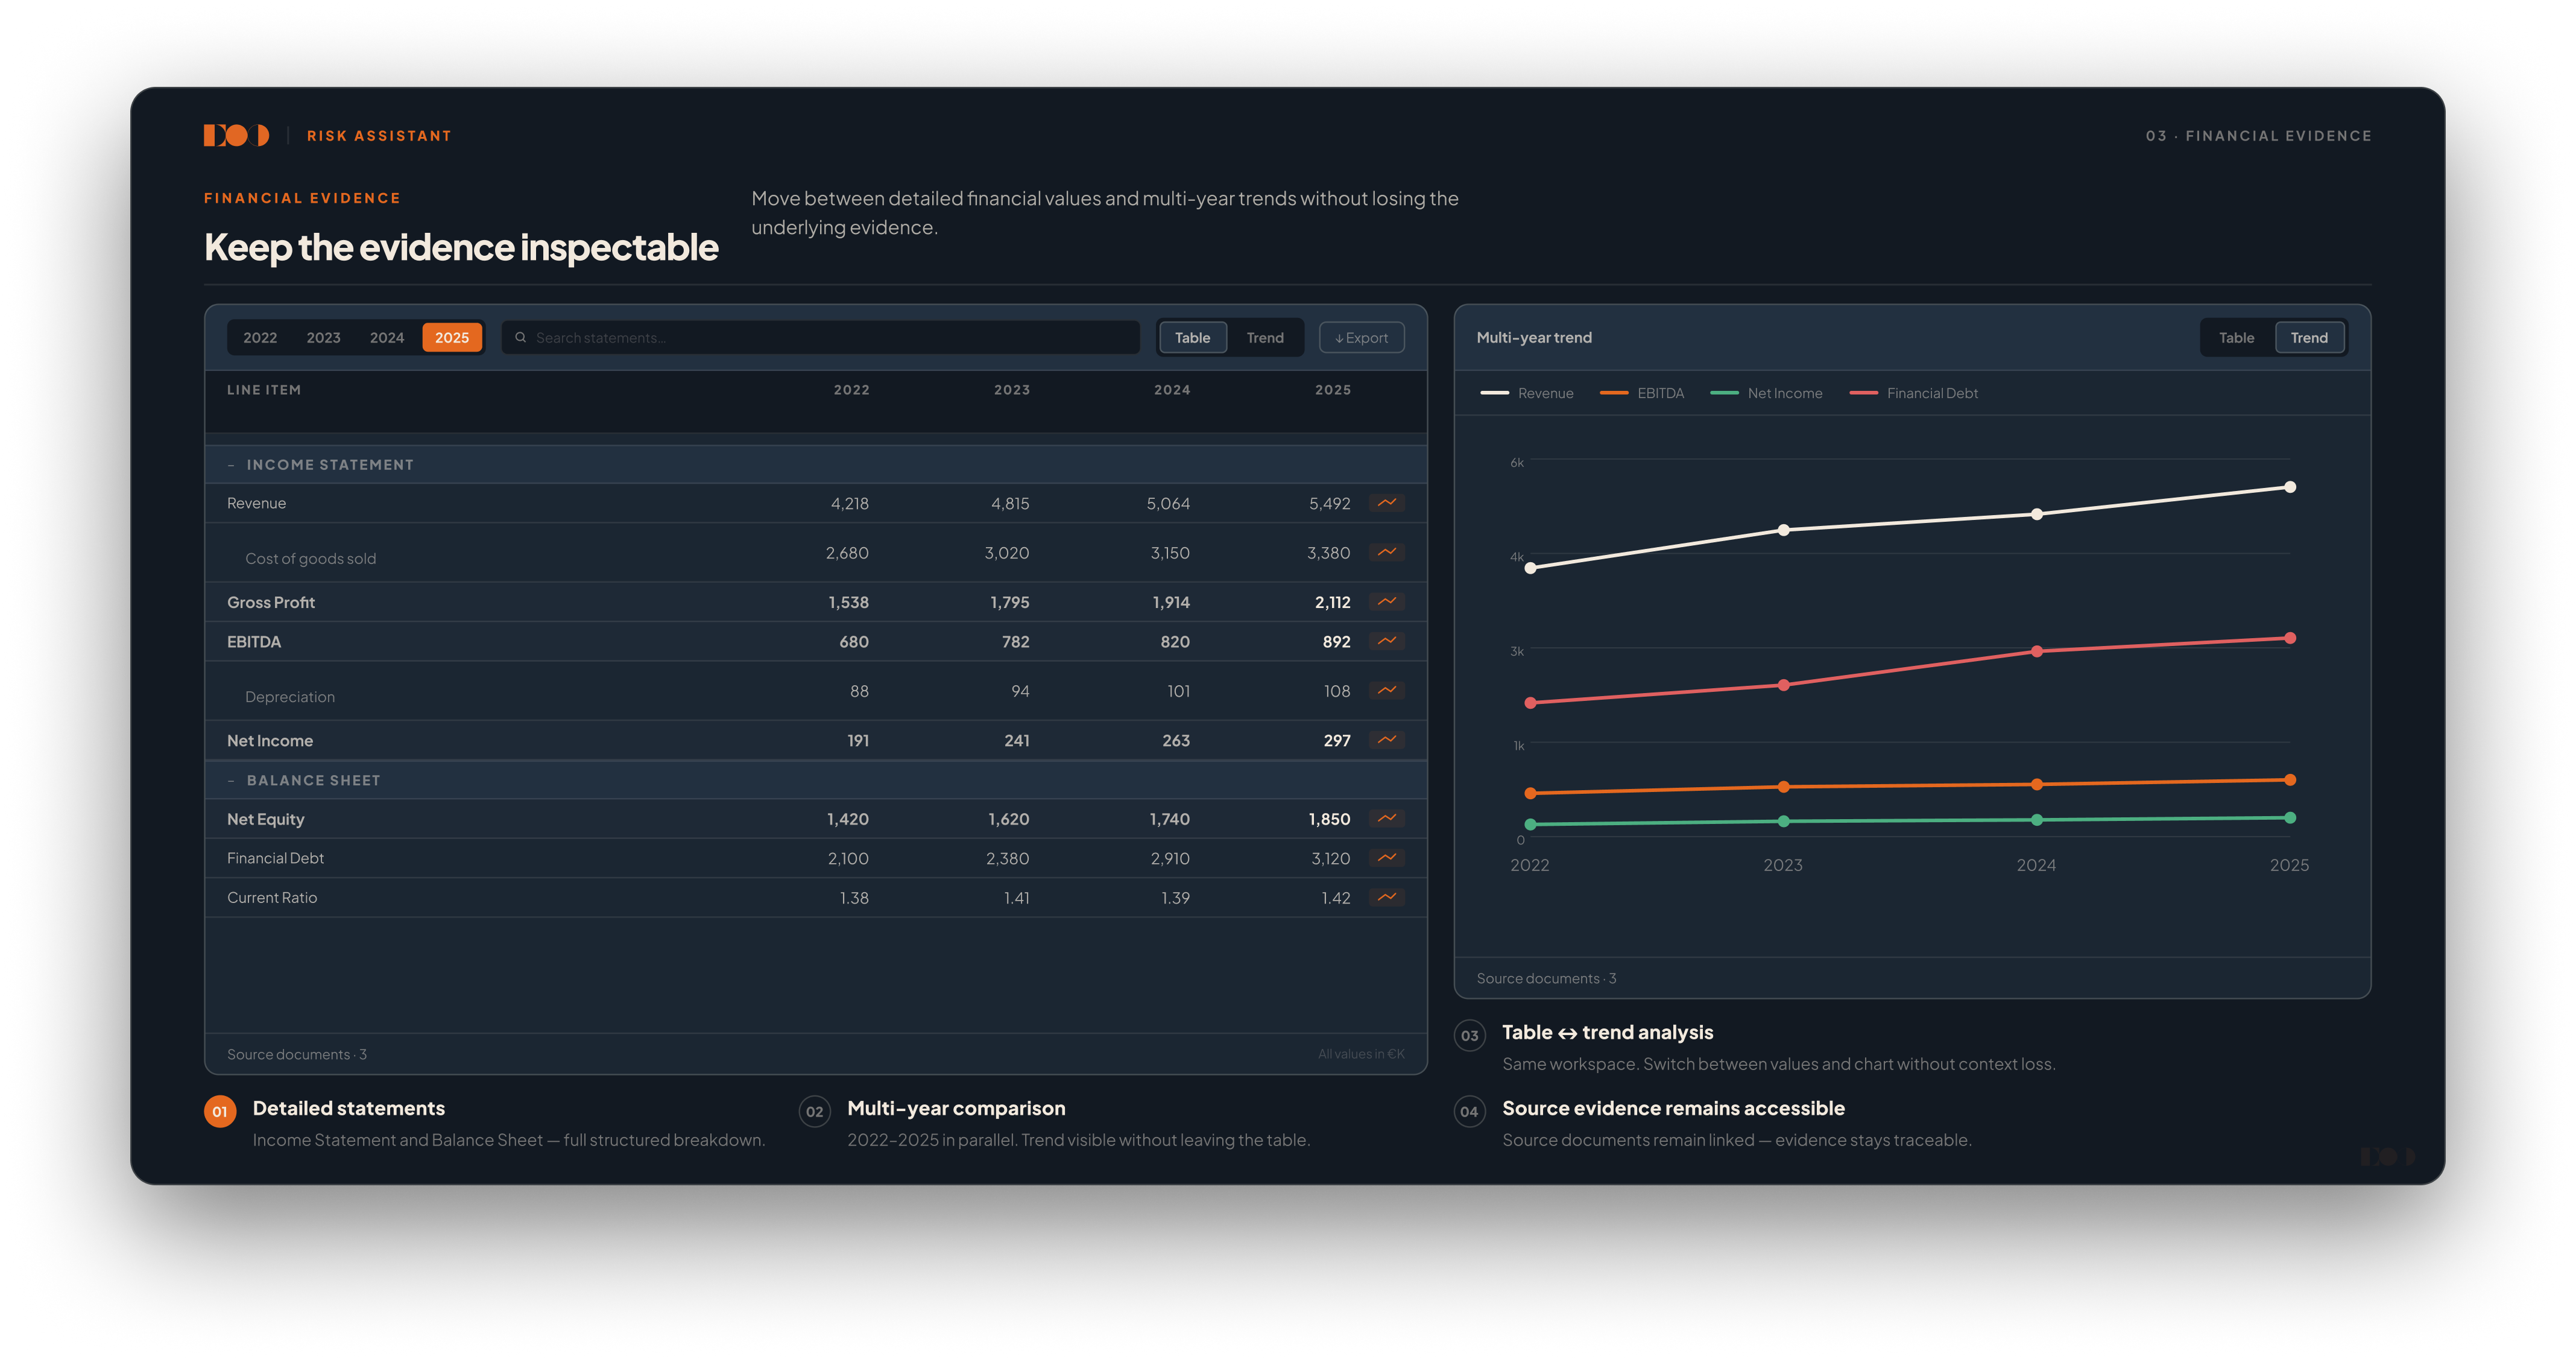Open trend sparkline icon in EBITDA row
The image size is (2576, 1359).
[1386, 641]
